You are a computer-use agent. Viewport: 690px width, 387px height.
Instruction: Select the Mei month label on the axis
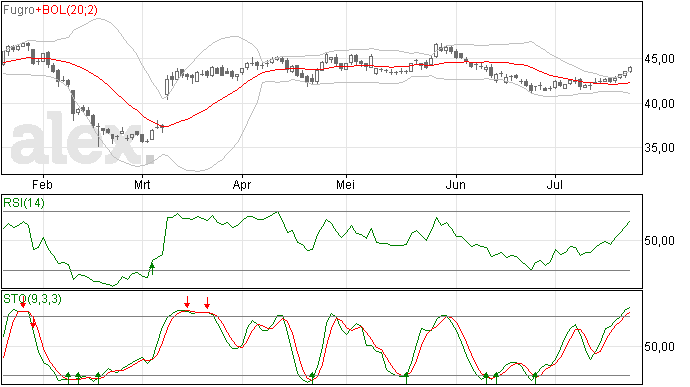point(345,184)
